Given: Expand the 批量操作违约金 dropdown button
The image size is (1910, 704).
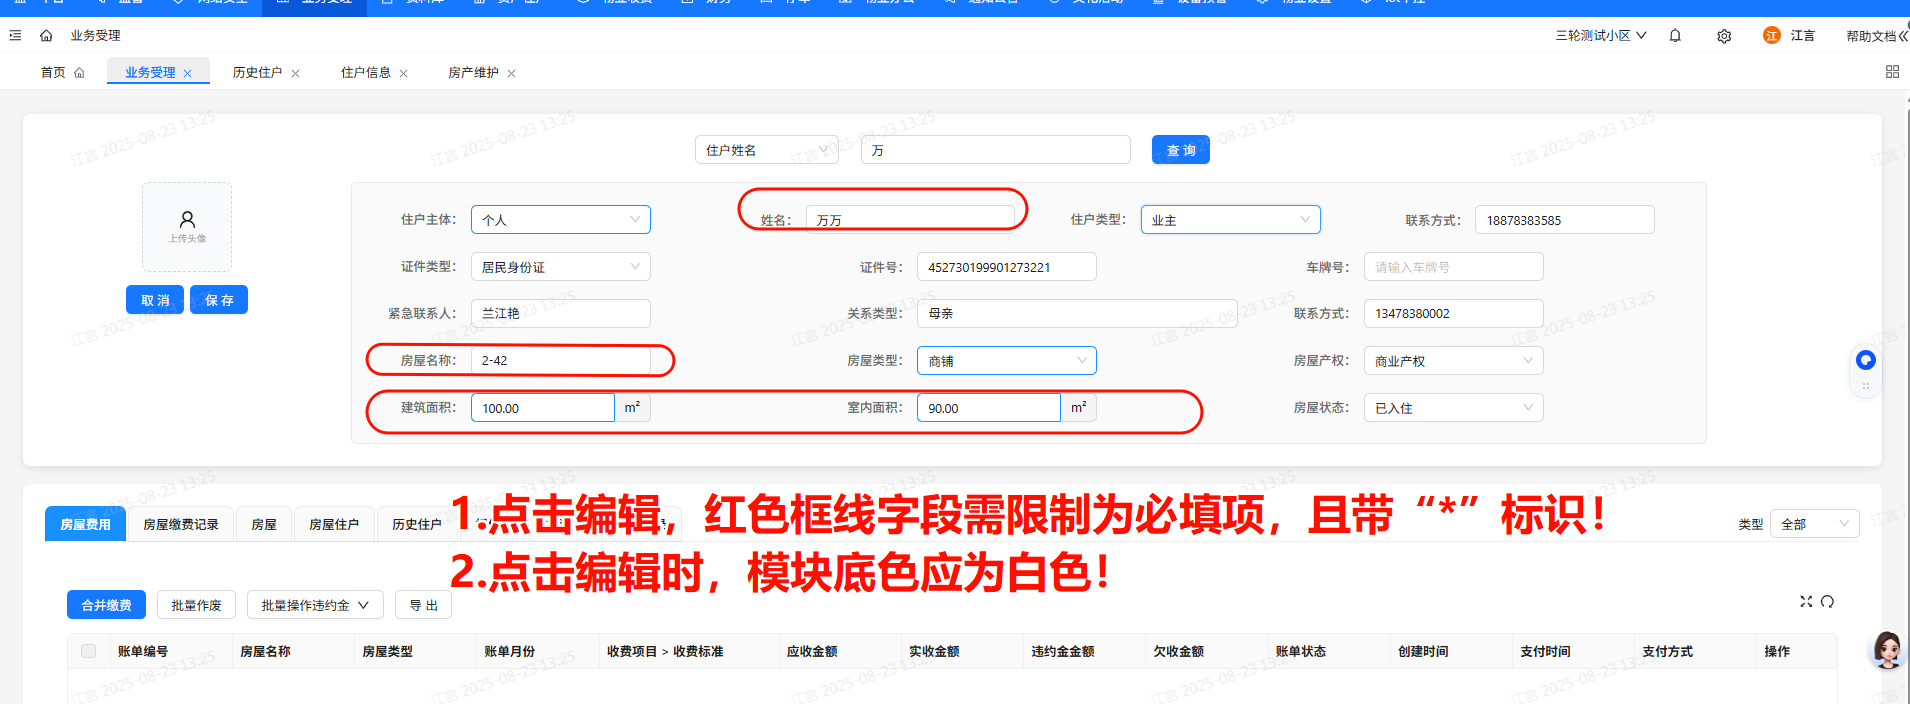Looking at the screenshot, I should click(x=315, y=605).
